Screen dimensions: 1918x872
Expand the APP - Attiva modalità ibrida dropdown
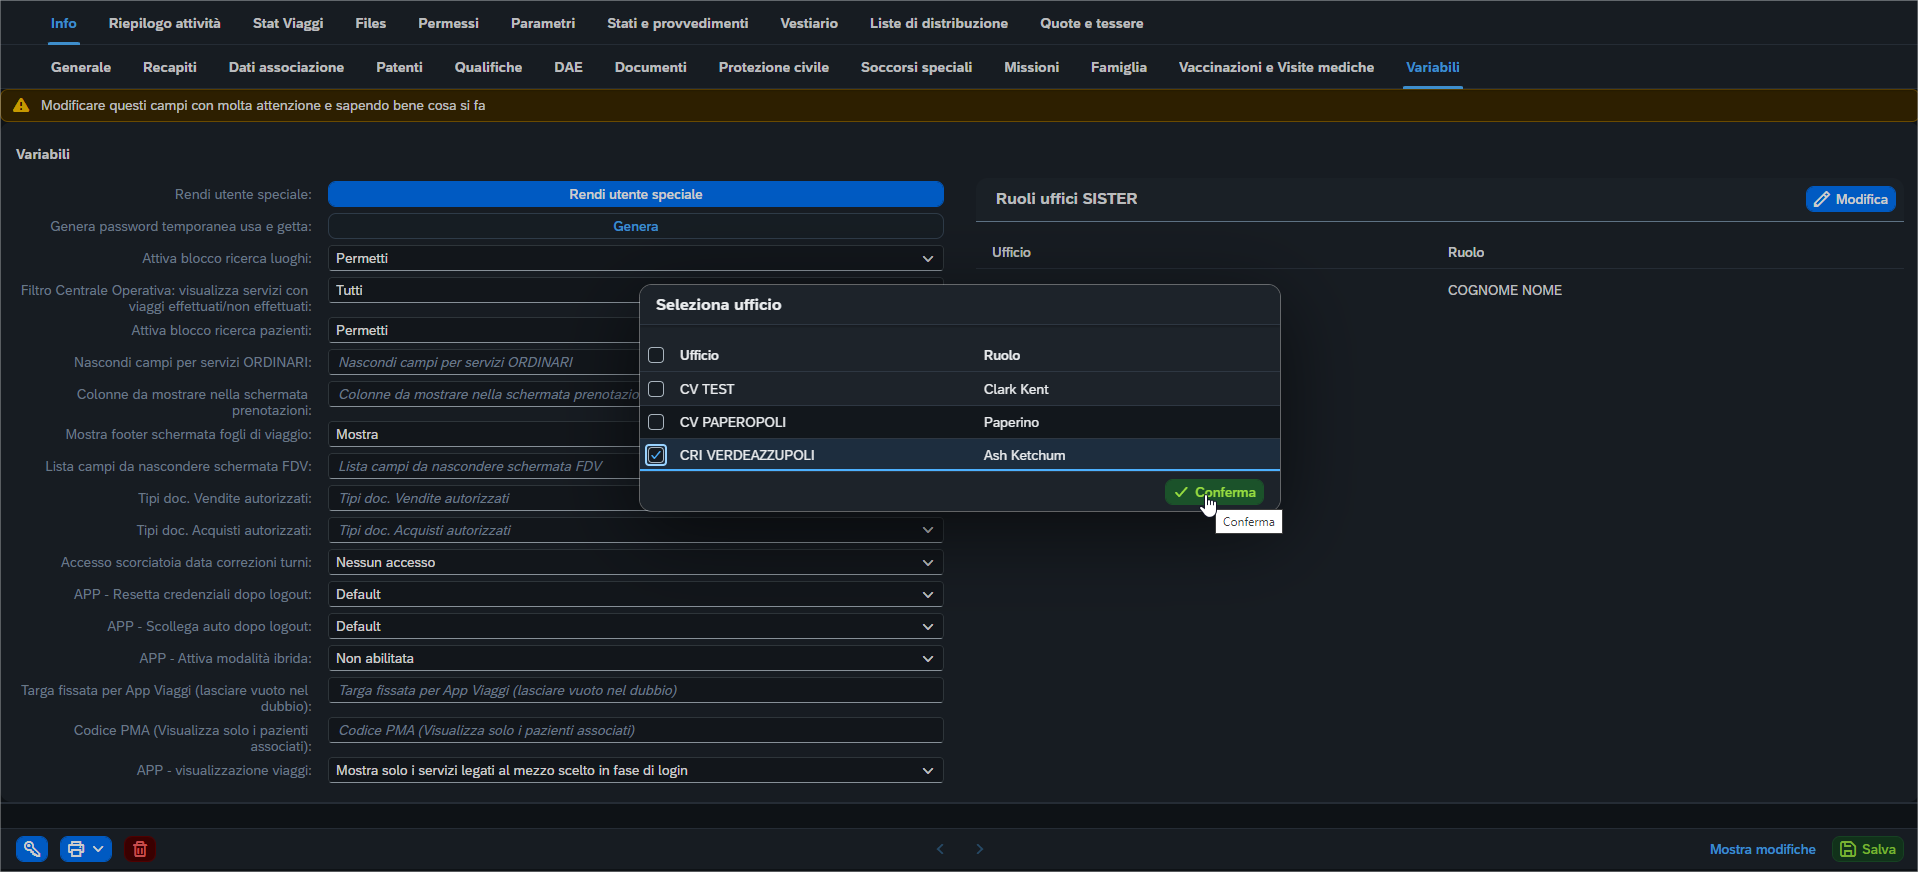[927, 658]
